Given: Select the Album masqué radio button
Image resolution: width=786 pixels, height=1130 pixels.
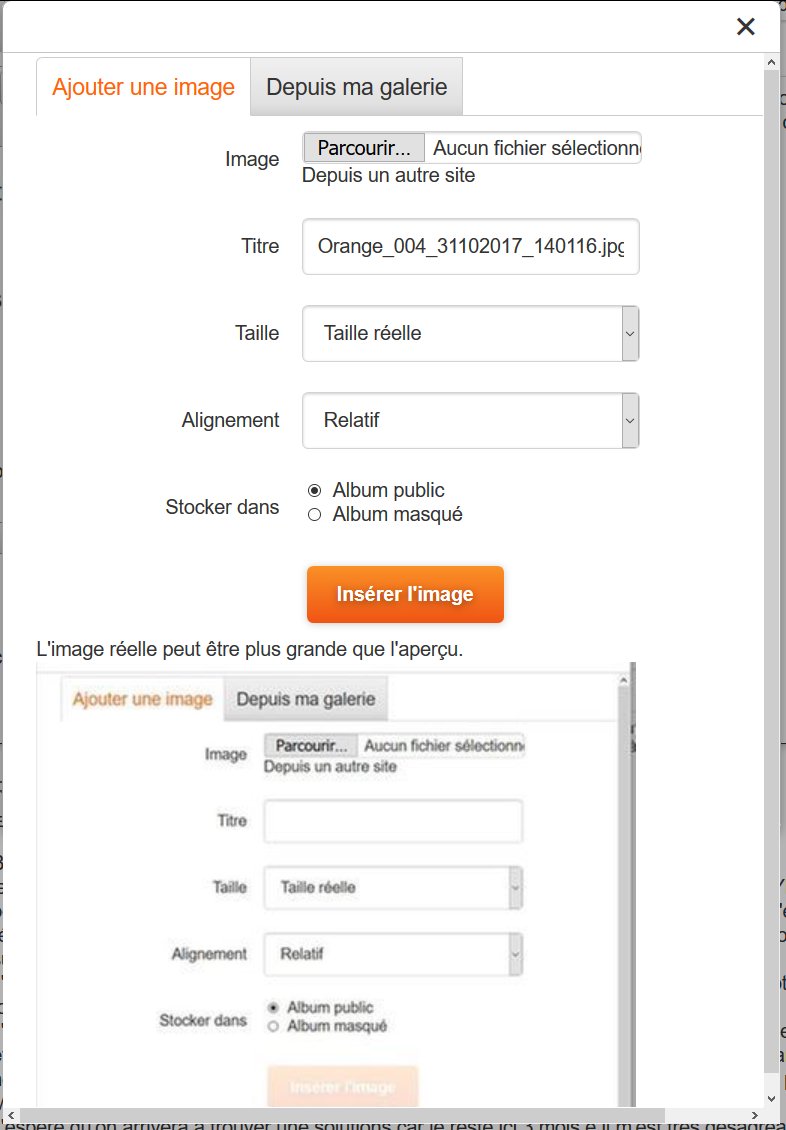Looking at the screenshot, I should point(314,515).
